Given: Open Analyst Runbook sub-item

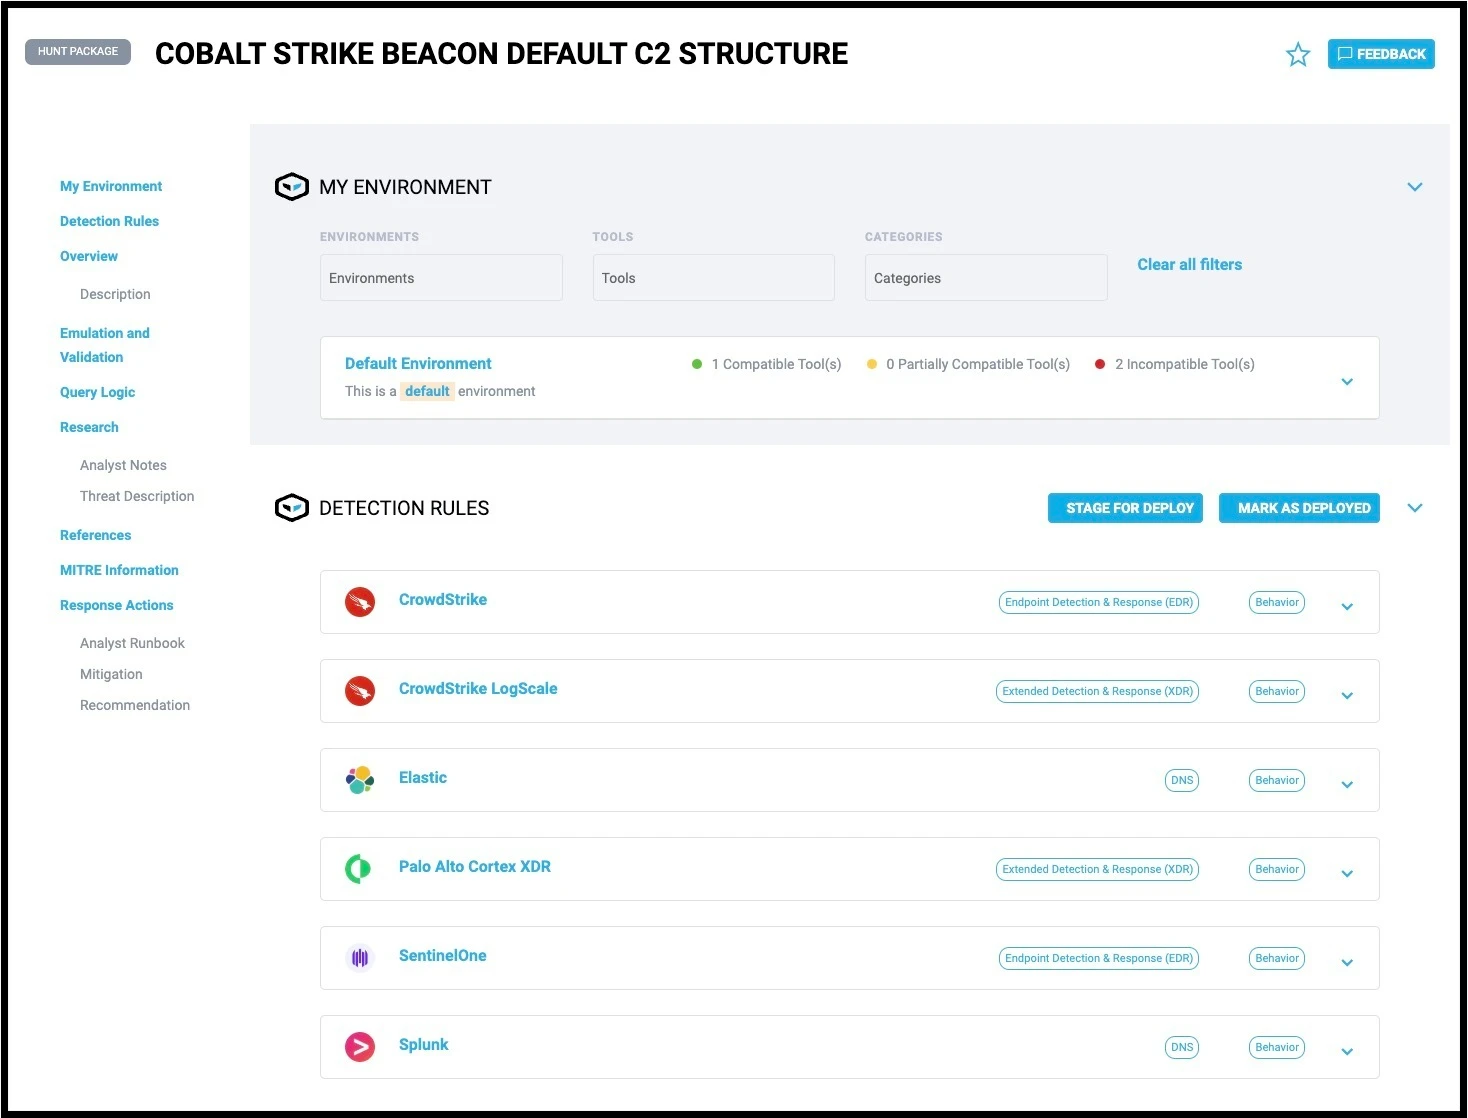Looking at the screenshot, I should coord(132,643).
